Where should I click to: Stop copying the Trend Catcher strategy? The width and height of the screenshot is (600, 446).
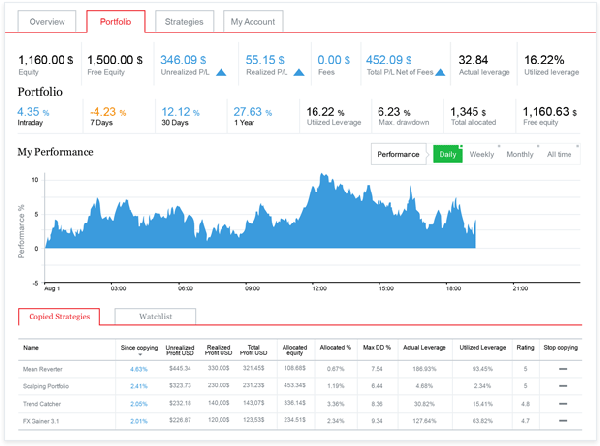[x=563, y=402]
